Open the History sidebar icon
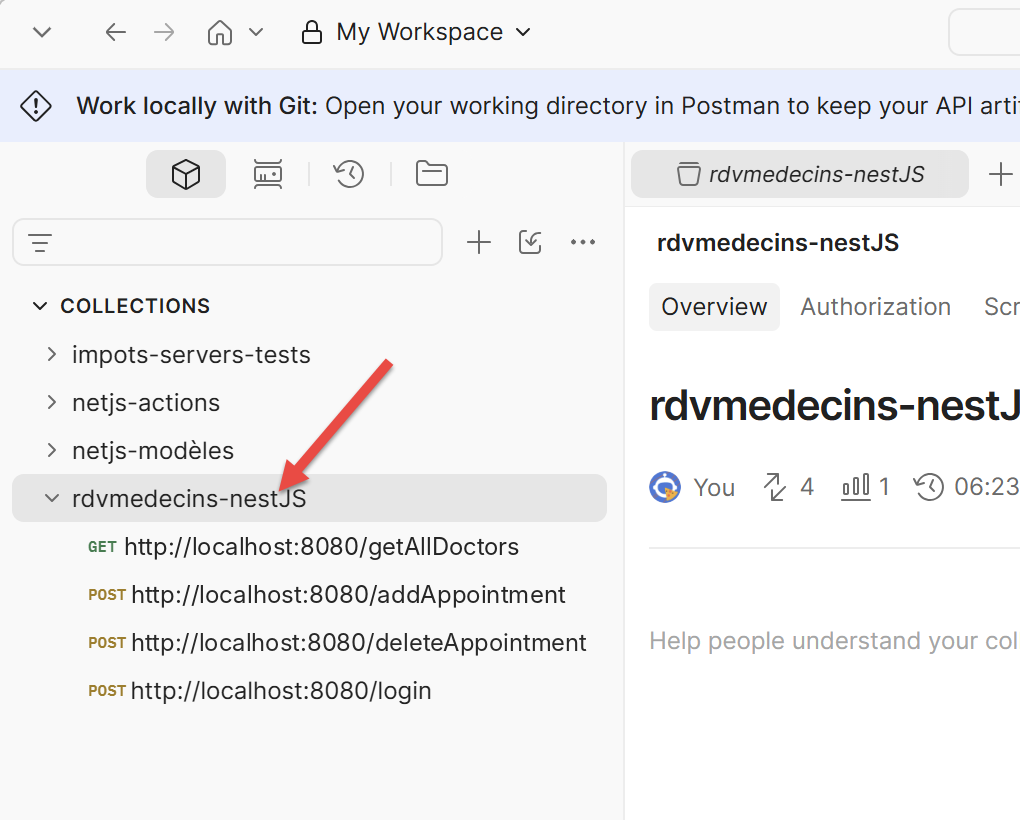Screen dimensions: 1020x820 [349, 174]
